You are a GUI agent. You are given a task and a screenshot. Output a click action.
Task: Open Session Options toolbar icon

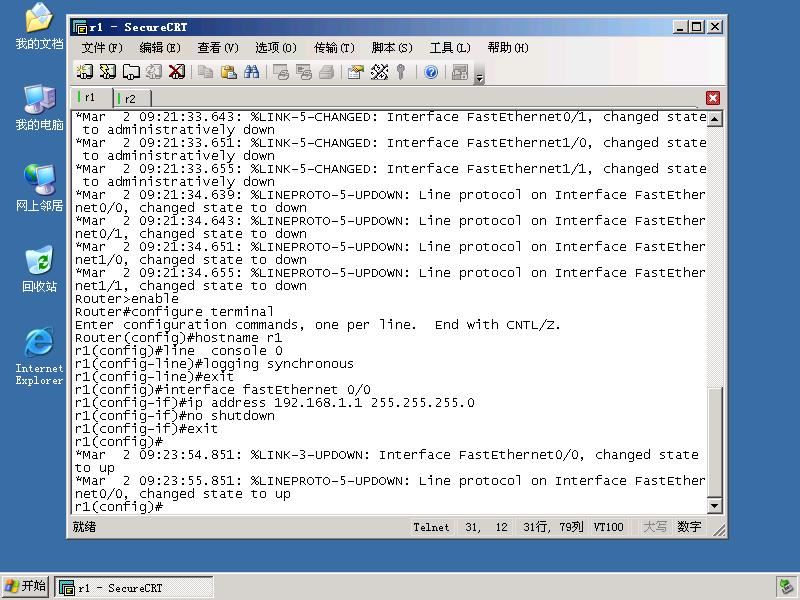tap(356, 72)
